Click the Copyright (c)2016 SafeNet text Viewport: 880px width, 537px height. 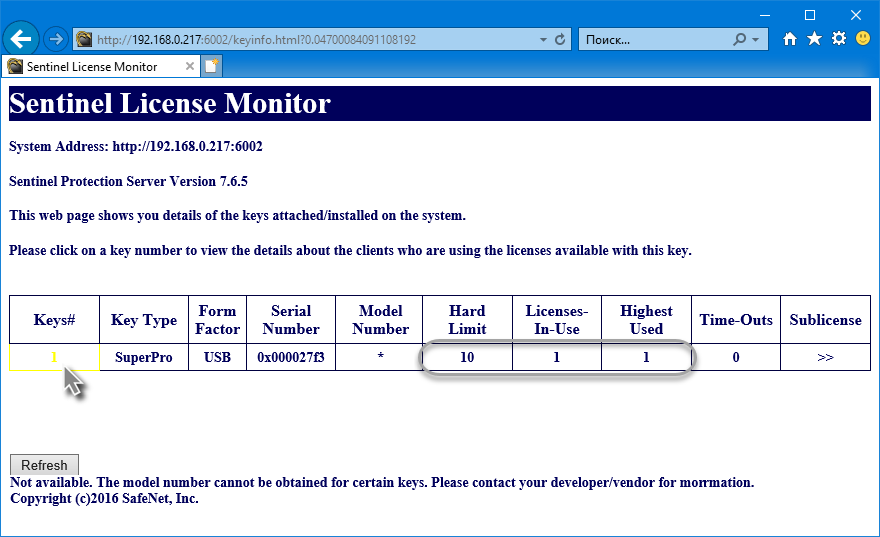[104, 498]
